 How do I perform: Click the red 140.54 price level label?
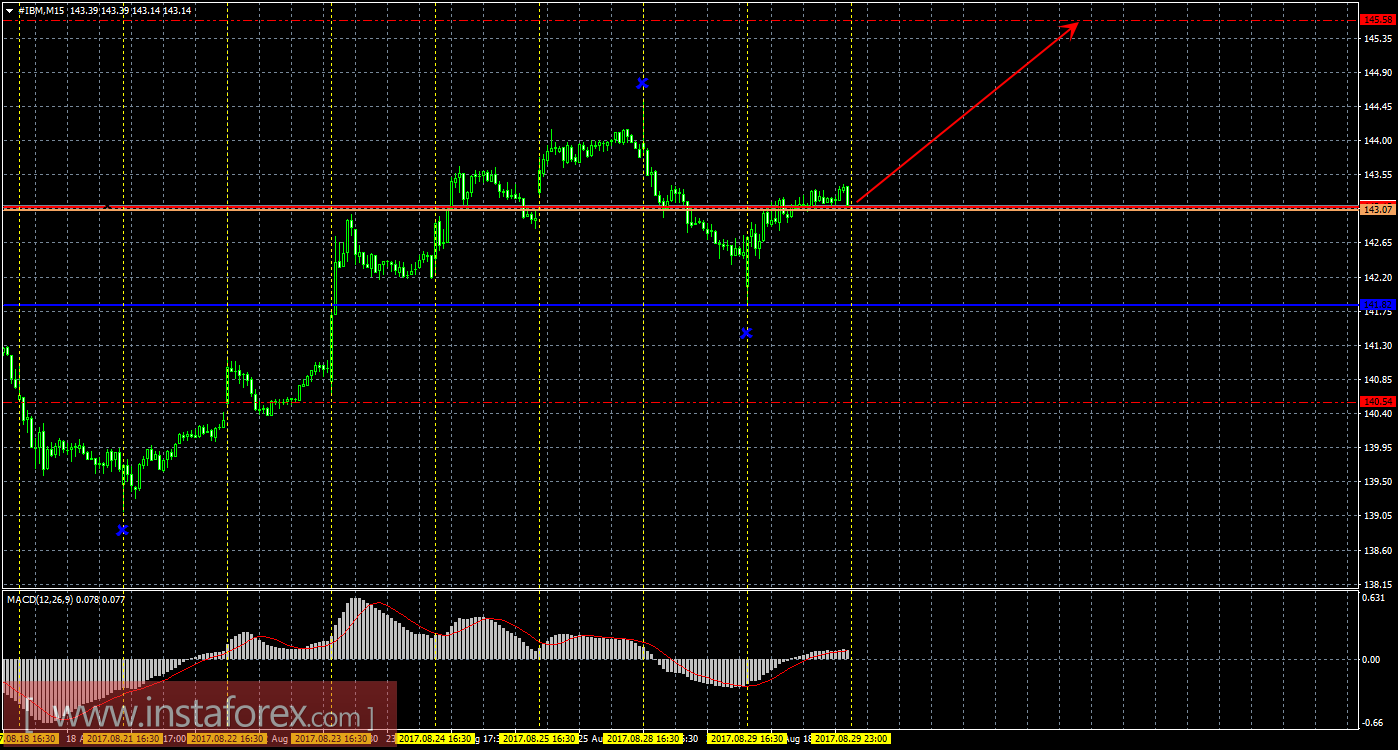click(1378, 401)
